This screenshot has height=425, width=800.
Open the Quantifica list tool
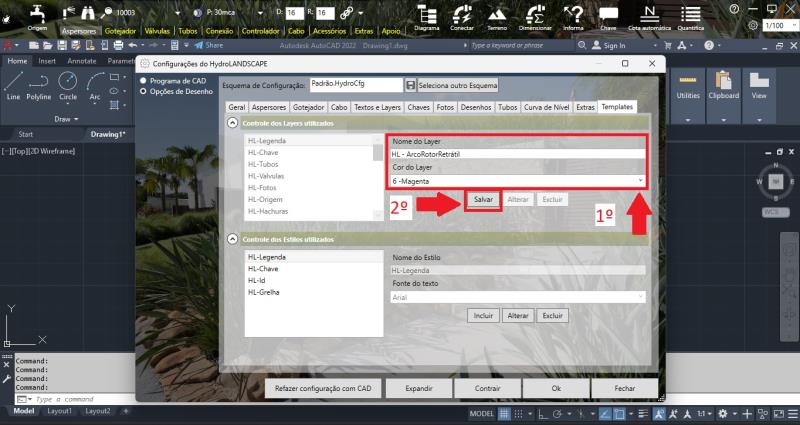coord(690,17)
